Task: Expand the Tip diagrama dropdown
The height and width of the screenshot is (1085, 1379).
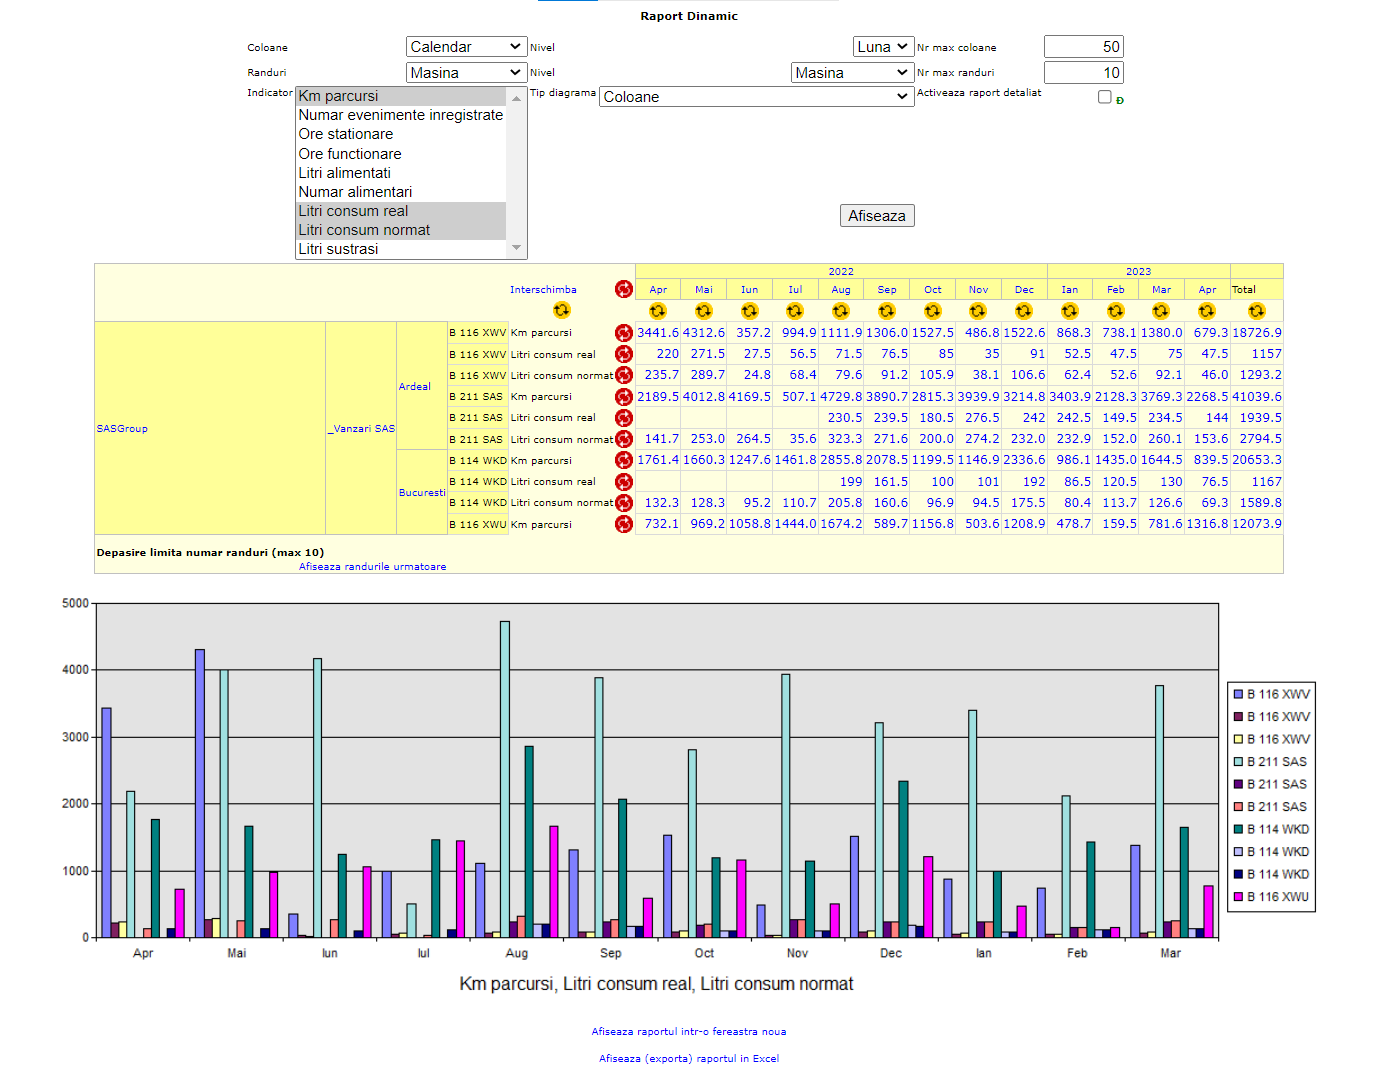Action: pos(756,97)
